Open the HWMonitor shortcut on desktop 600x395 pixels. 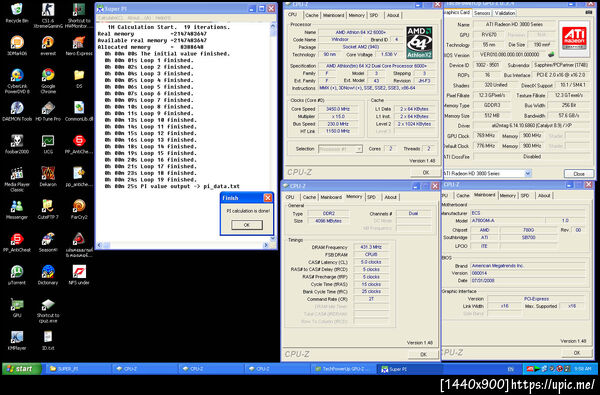pyautogui.click(x=79, y=15)
